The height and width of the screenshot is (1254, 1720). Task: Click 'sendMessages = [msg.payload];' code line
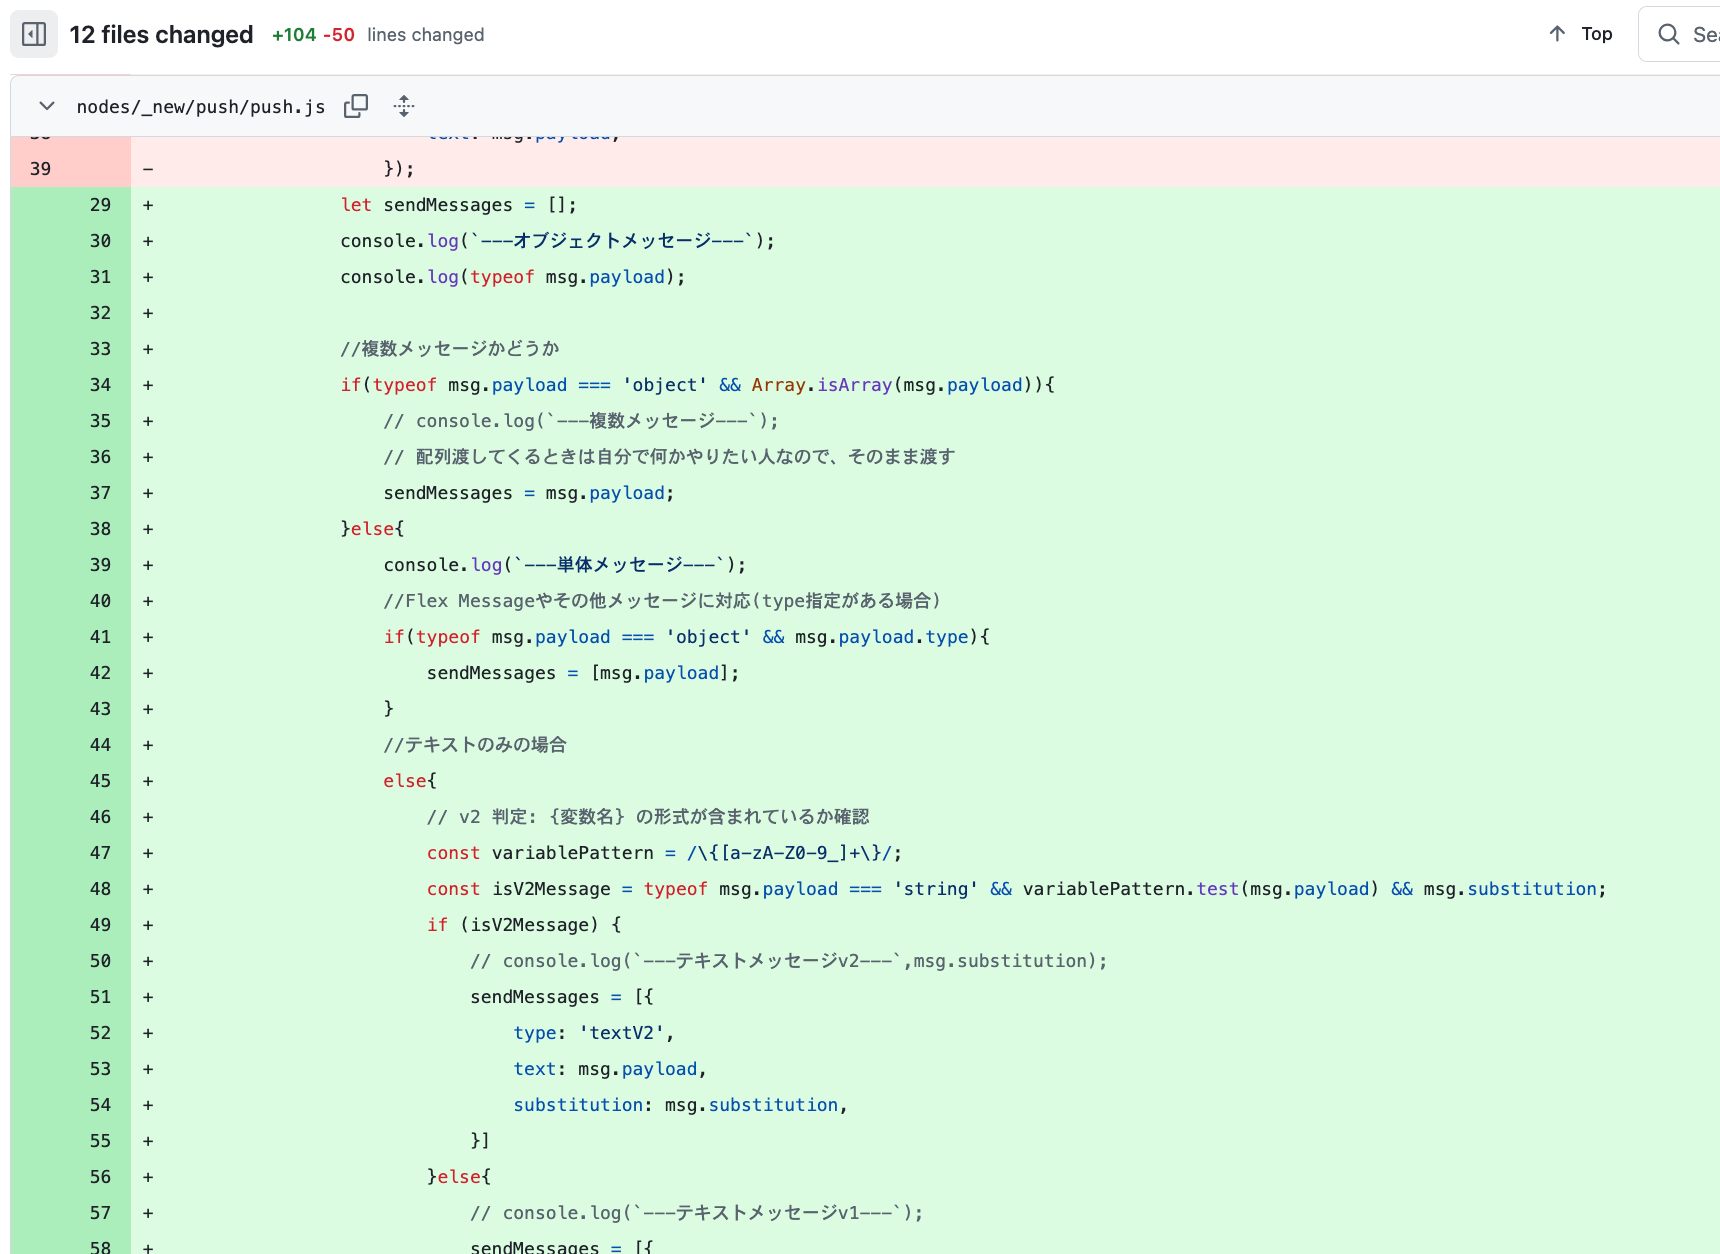583,673
